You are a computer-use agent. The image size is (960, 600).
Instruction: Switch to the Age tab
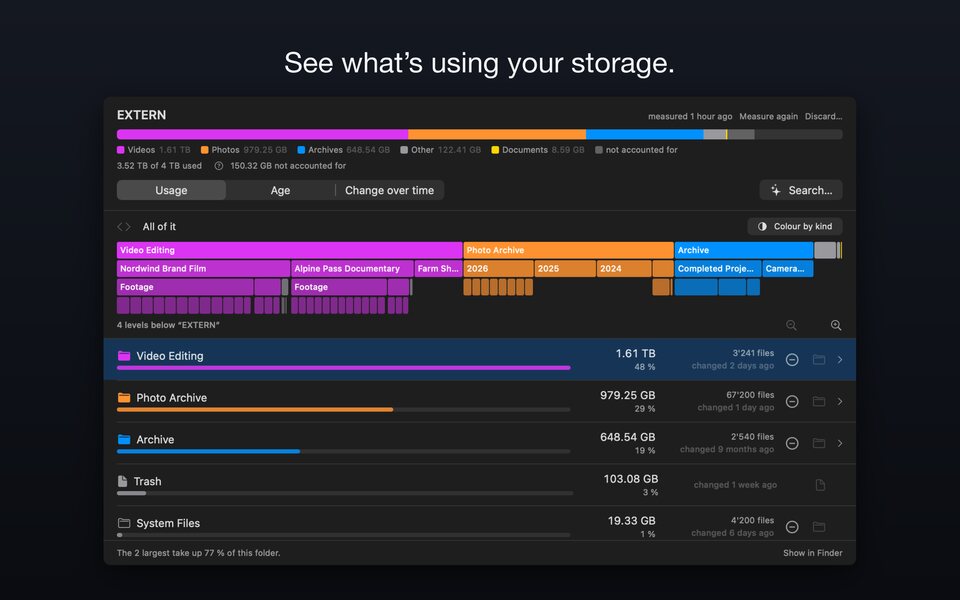tap(280, 190)
